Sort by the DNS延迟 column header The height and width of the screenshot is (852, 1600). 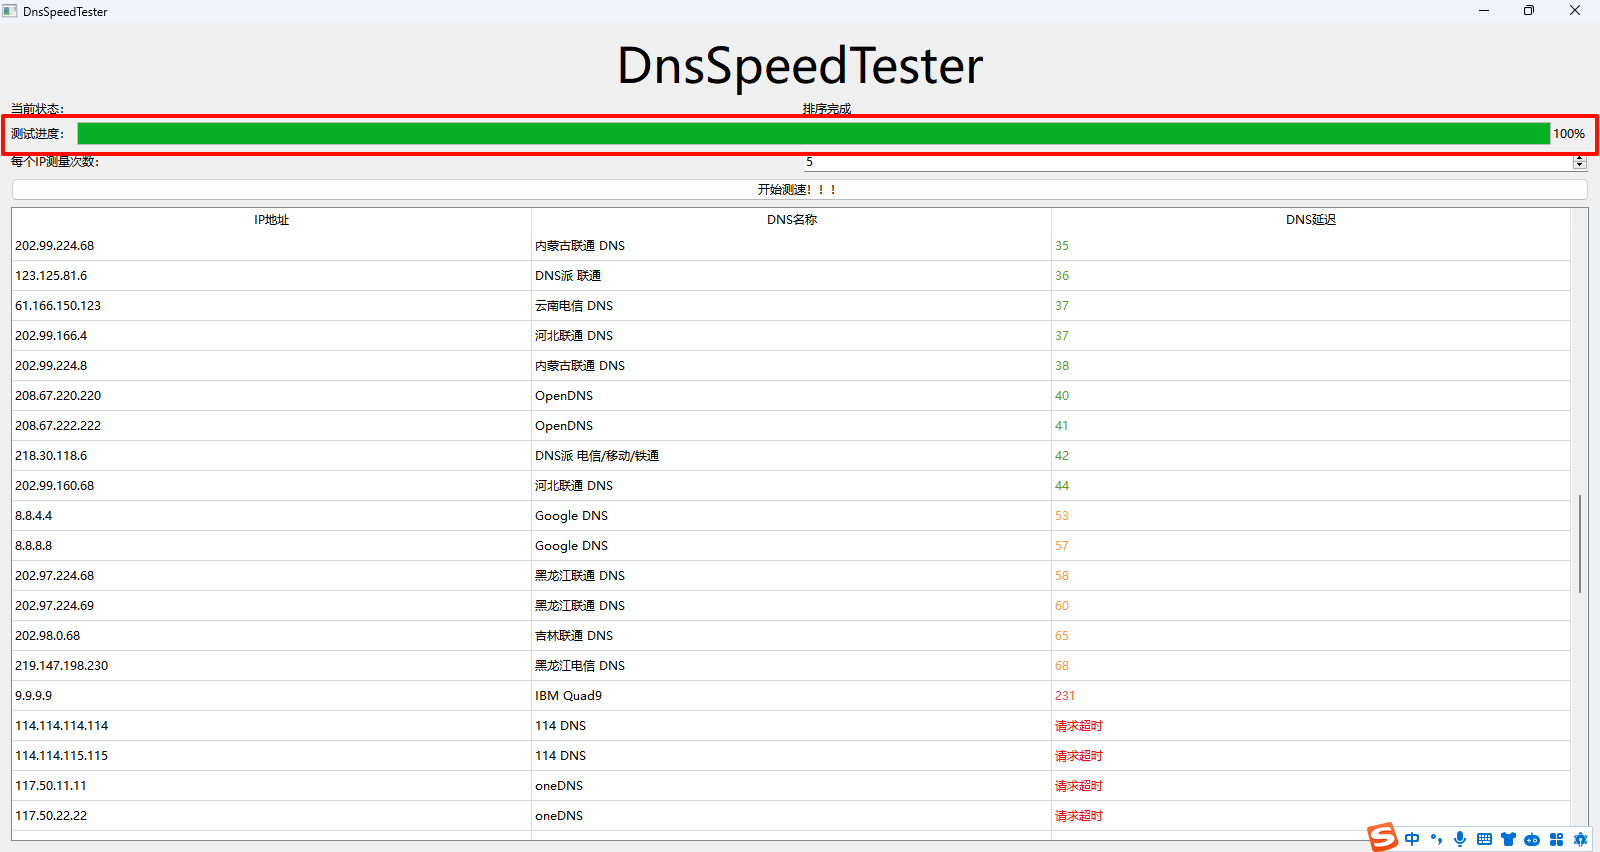pyautogui.click(x=1310, y=219)
